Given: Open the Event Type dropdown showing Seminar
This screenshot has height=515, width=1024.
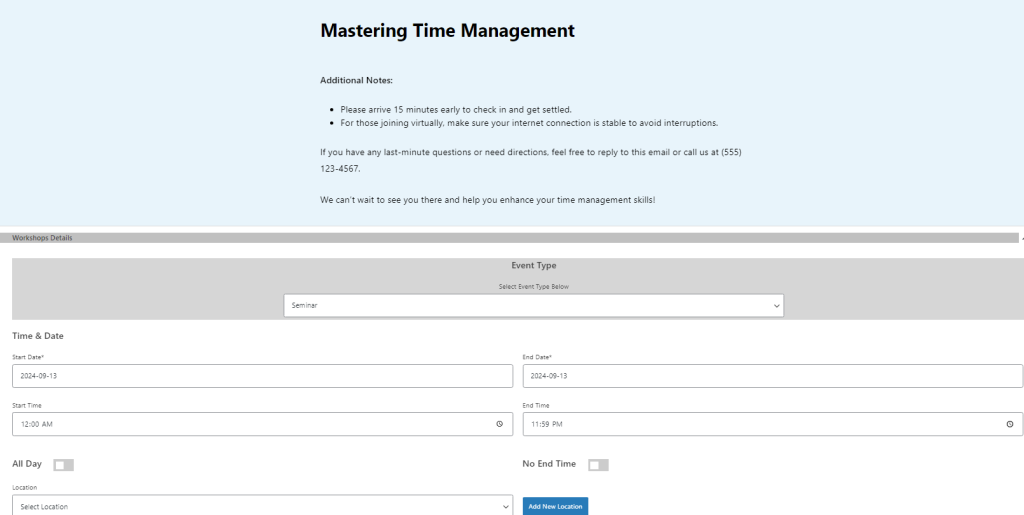Looking at the screenshot, I should pyautogui.click(x=534, y=305).
